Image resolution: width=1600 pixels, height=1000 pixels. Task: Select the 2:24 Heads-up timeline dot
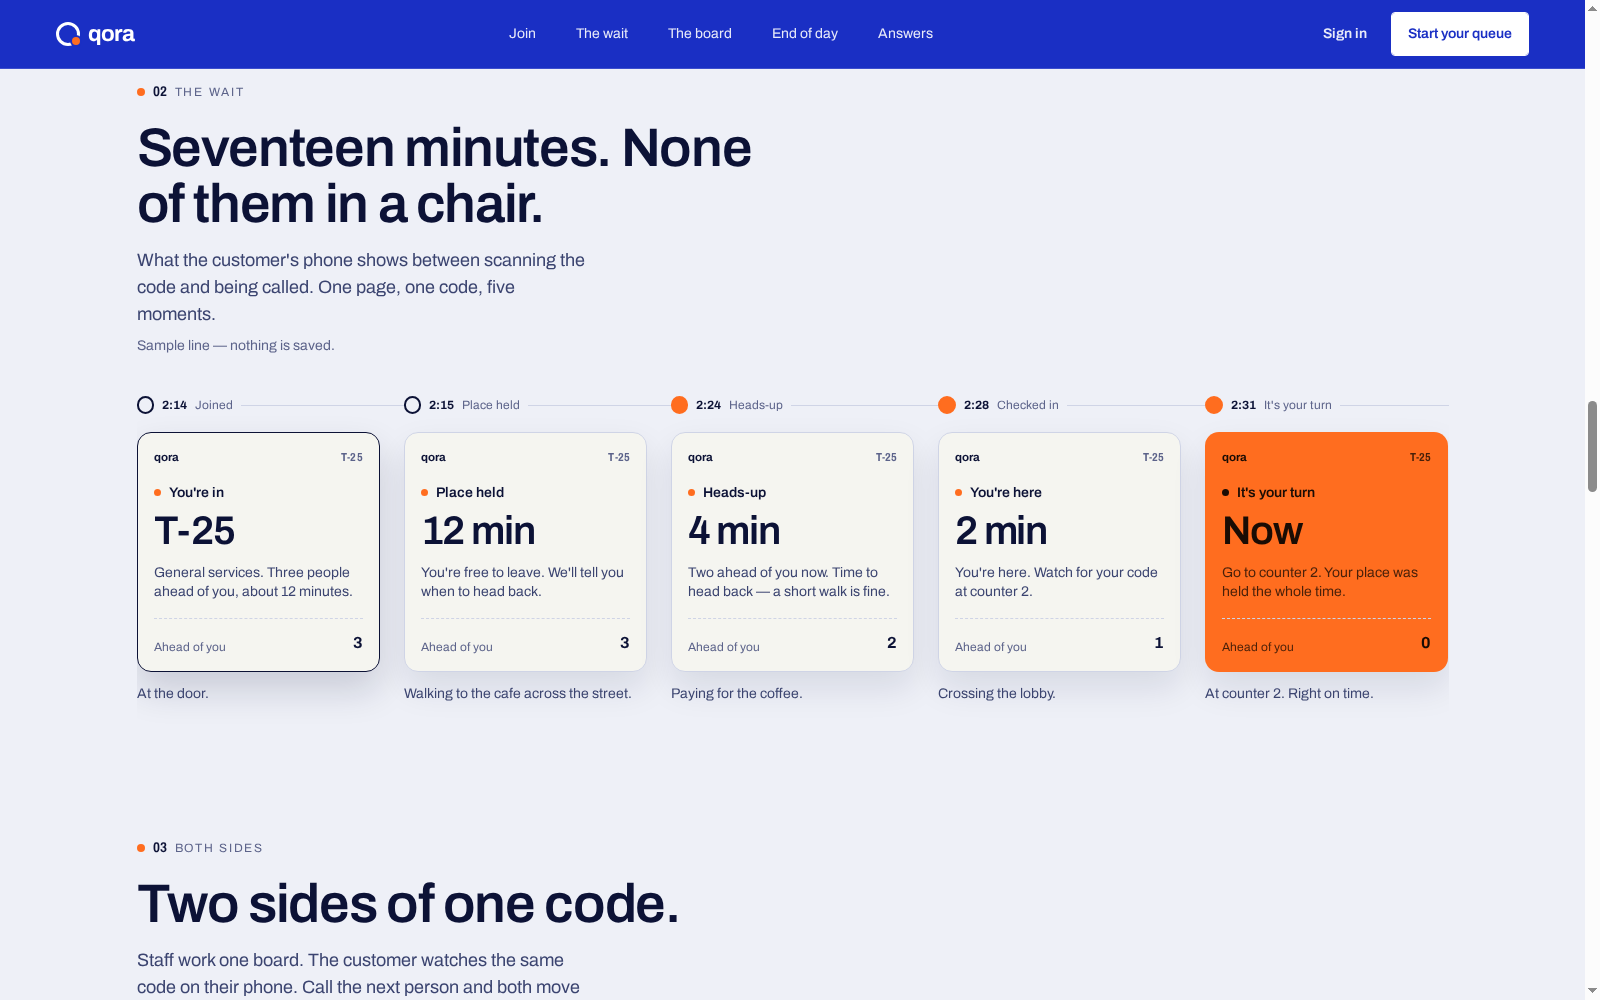click(x=679, y=405)
